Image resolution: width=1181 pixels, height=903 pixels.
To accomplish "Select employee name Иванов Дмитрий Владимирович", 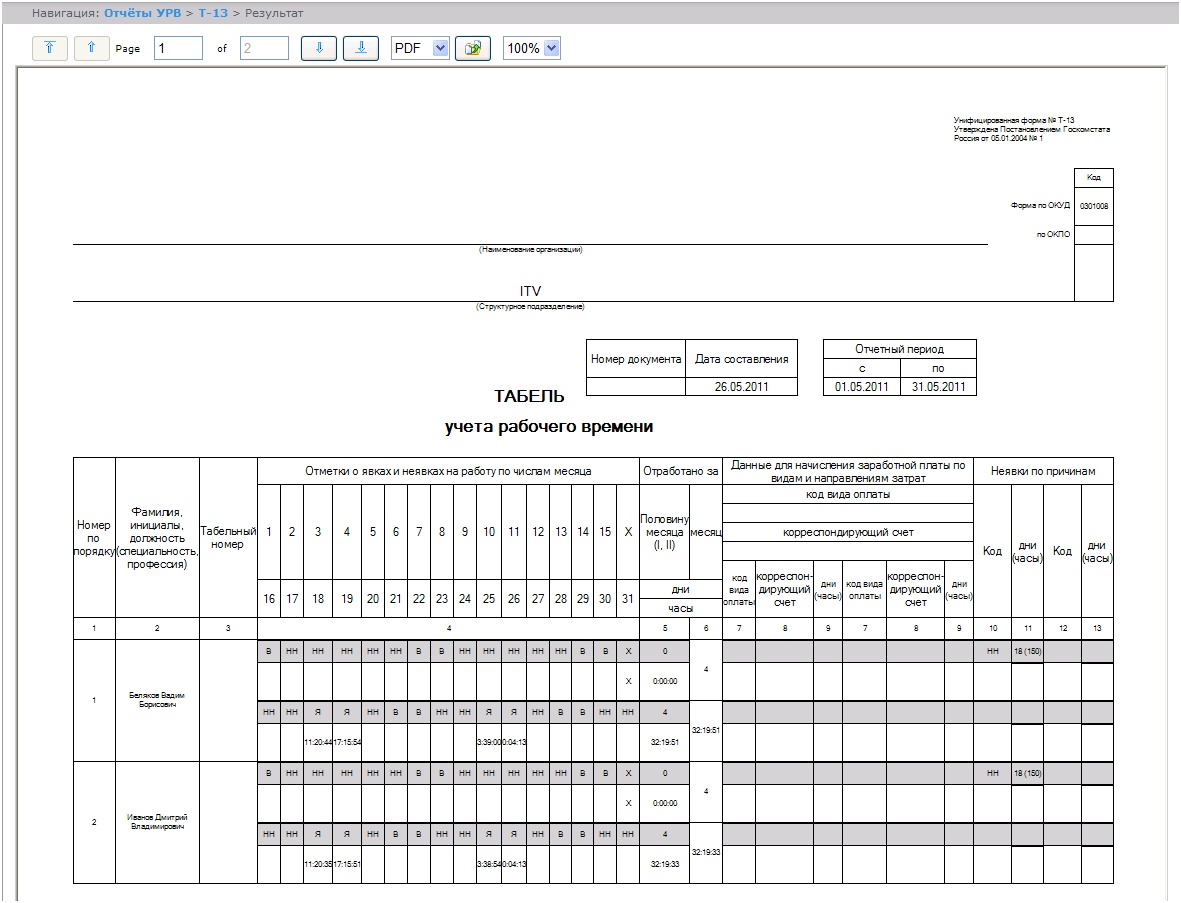I will 157,822.
